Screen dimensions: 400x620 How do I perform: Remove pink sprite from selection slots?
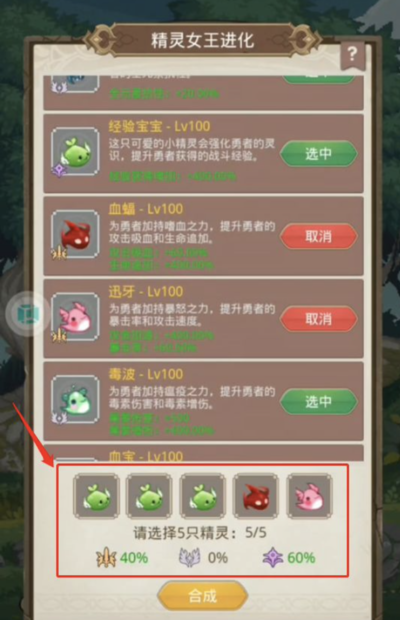(x=309, y=496)
